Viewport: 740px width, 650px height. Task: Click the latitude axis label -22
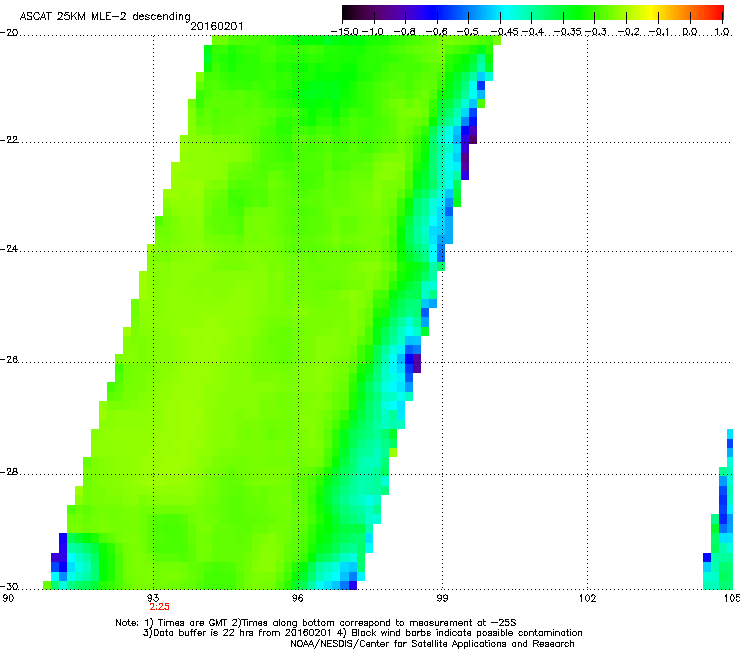[9, 140]
